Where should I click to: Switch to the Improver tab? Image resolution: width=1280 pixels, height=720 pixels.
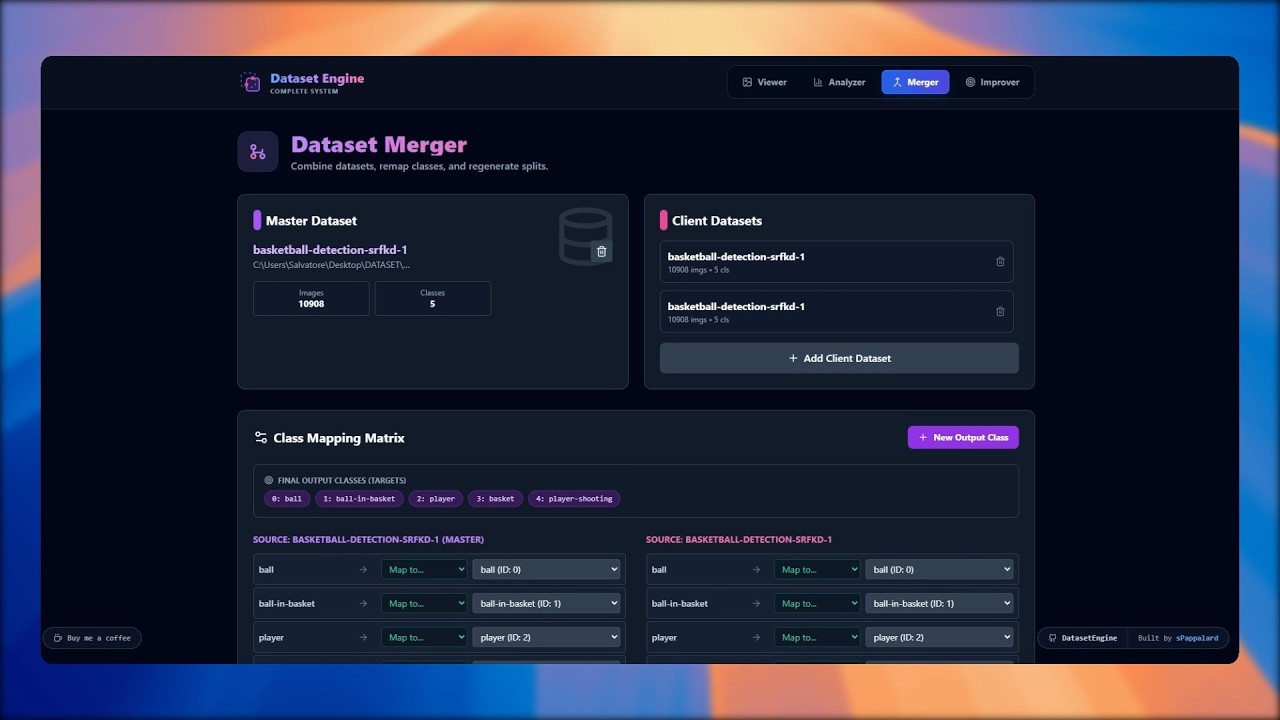(x=992, y=82)
